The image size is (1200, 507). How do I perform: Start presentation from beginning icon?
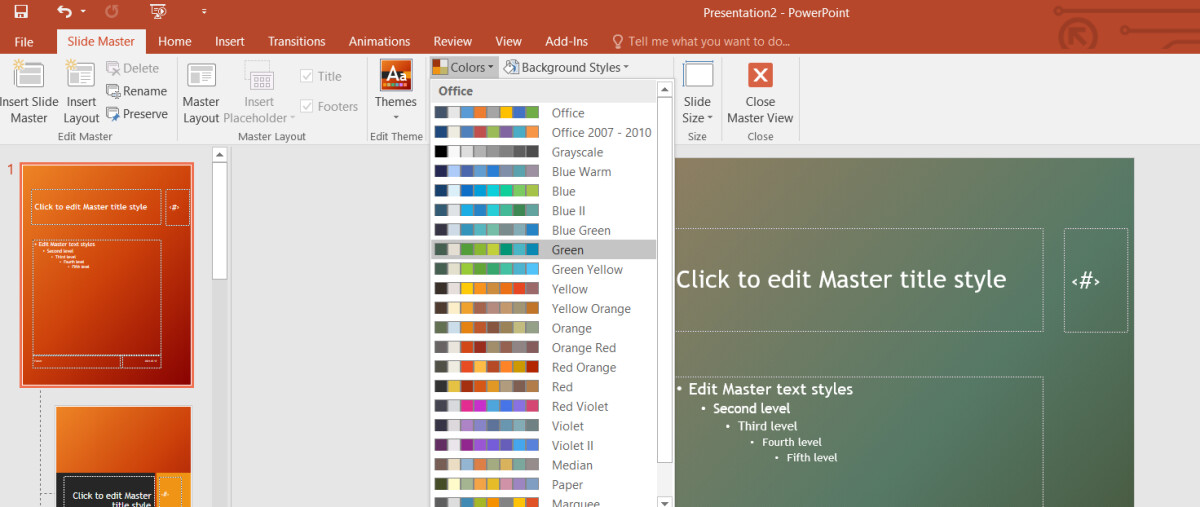(158, 12)
